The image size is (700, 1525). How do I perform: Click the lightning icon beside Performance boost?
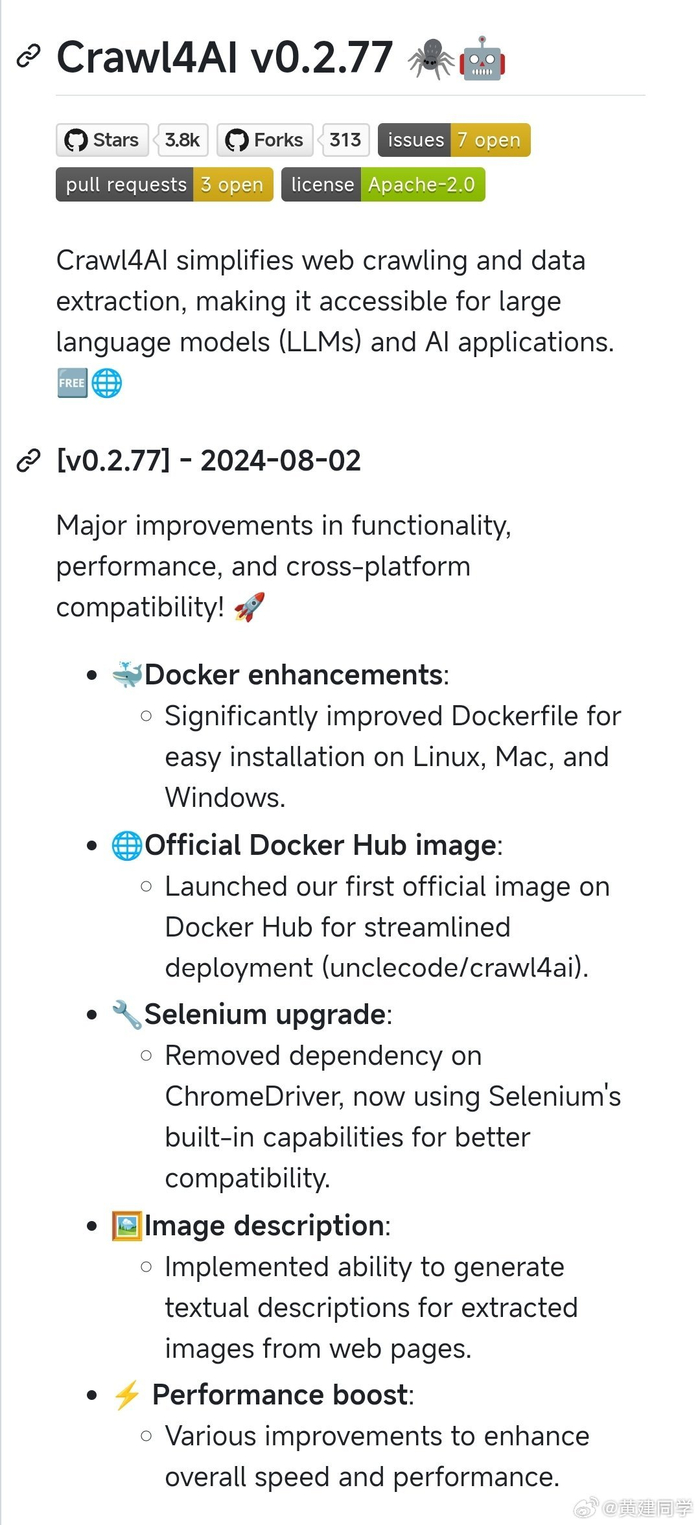pos(127,1395)
